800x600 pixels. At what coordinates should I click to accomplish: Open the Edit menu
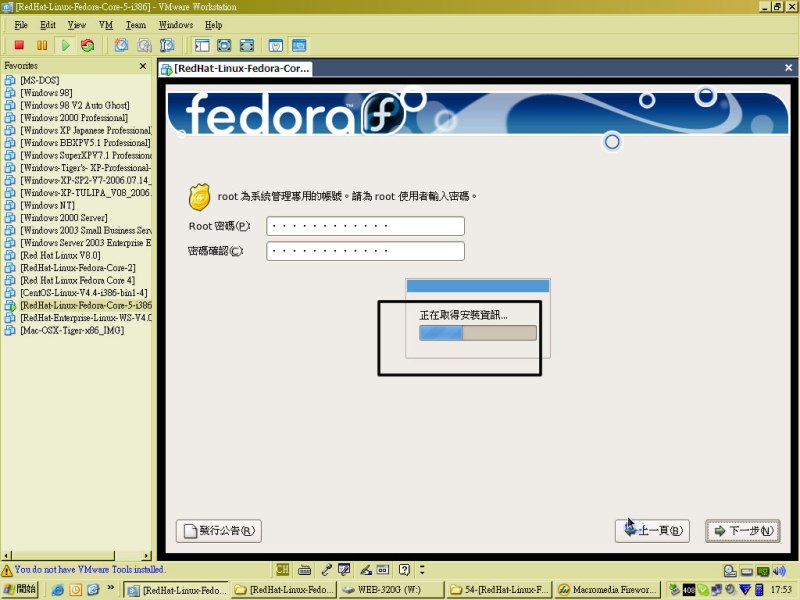coord(48,24)
